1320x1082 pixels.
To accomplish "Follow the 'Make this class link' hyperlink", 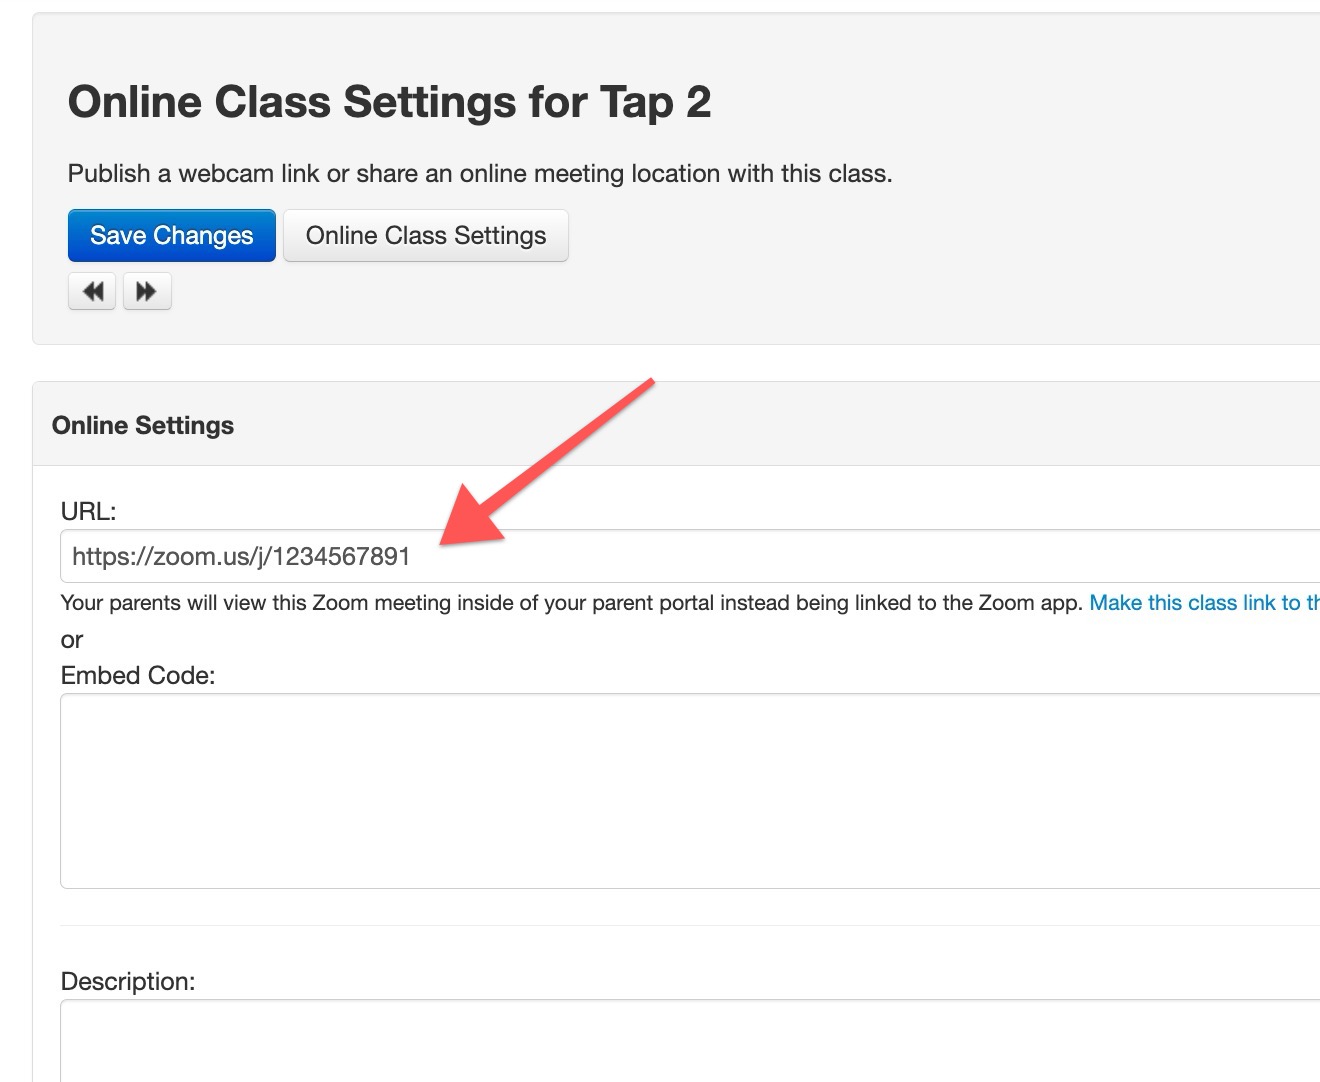I will coord(1204,603).
